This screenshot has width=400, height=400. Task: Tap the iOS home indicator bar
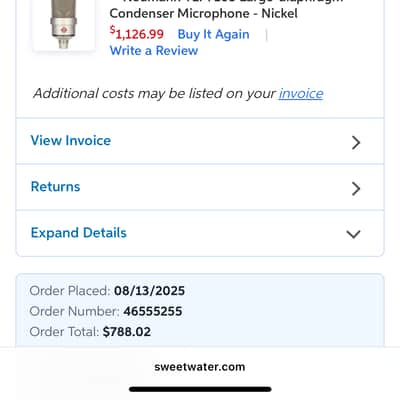tap(200, 389)
